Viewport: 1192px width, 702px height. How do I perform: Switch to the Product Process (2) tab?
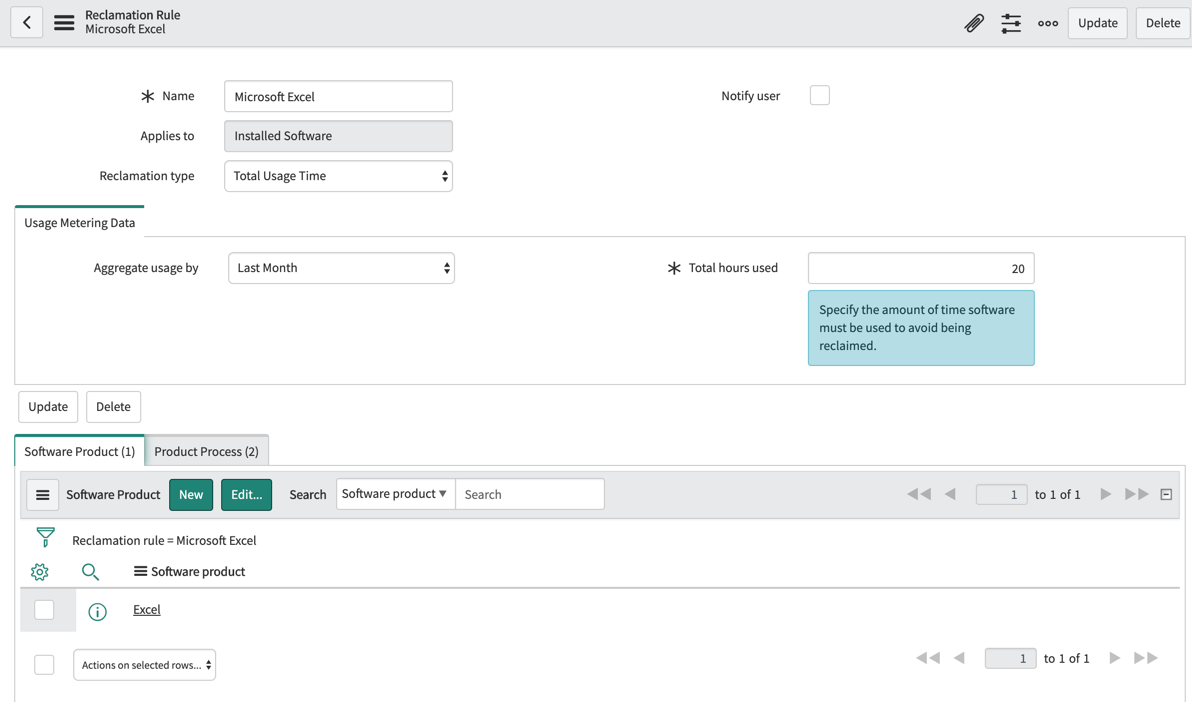(x=206, y=451)
